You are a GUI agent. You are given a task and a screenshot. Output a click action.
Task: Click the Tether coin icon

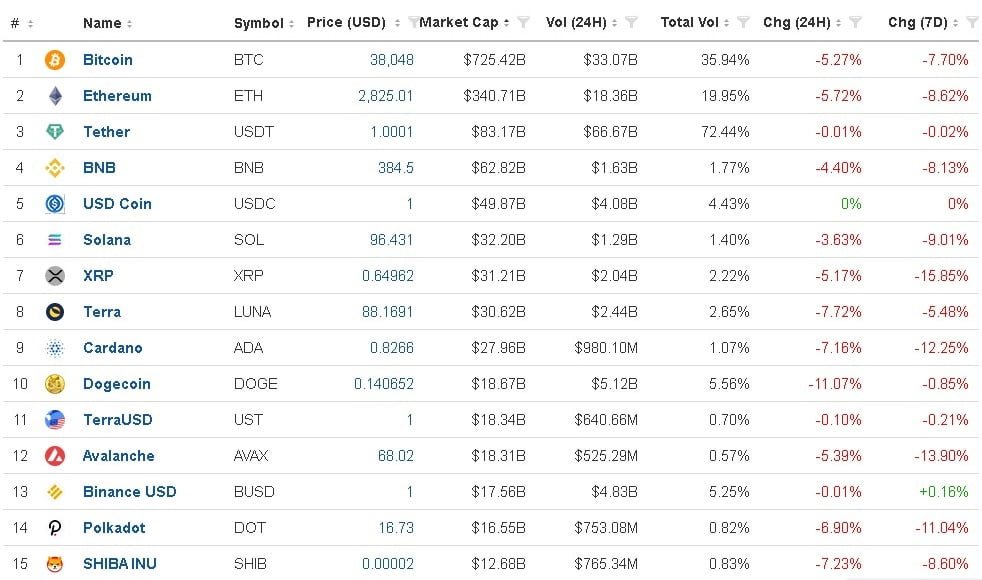pyautogui.click(x=55, y=132)
